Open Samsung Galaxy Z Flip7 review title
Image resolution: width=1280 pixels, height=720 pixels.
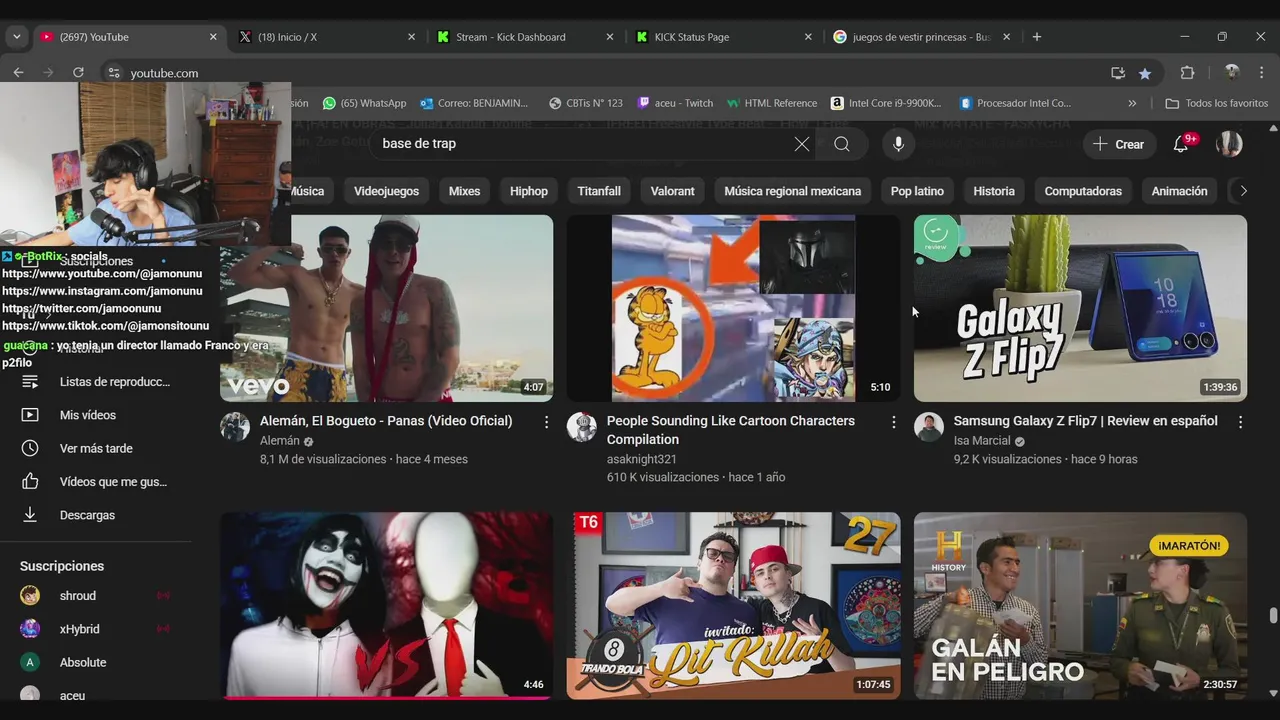click(1085, 421)
